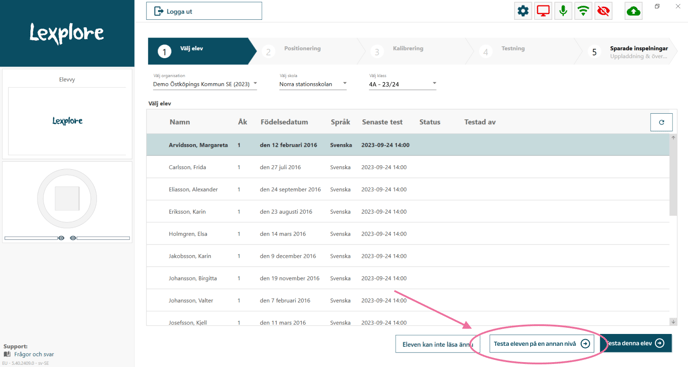Open the Välj organisation dropdown
Image resolution: width=688 pixels, height=367 pixels.
tap(205, 84)
